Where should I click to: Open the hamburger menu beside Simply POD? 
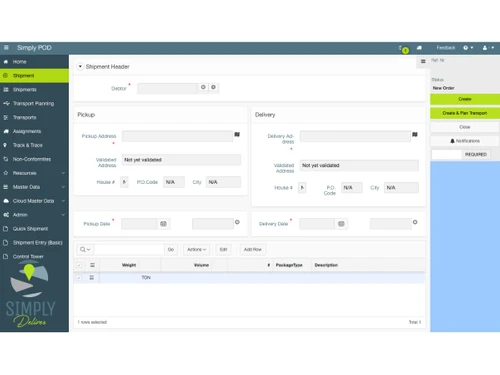click(6, 48)
